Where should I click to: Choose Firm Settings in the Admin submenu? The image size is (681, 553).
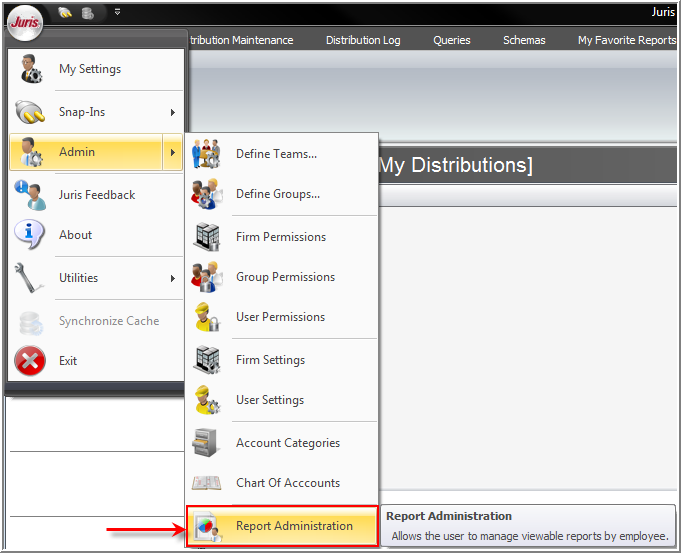point(270,360)
